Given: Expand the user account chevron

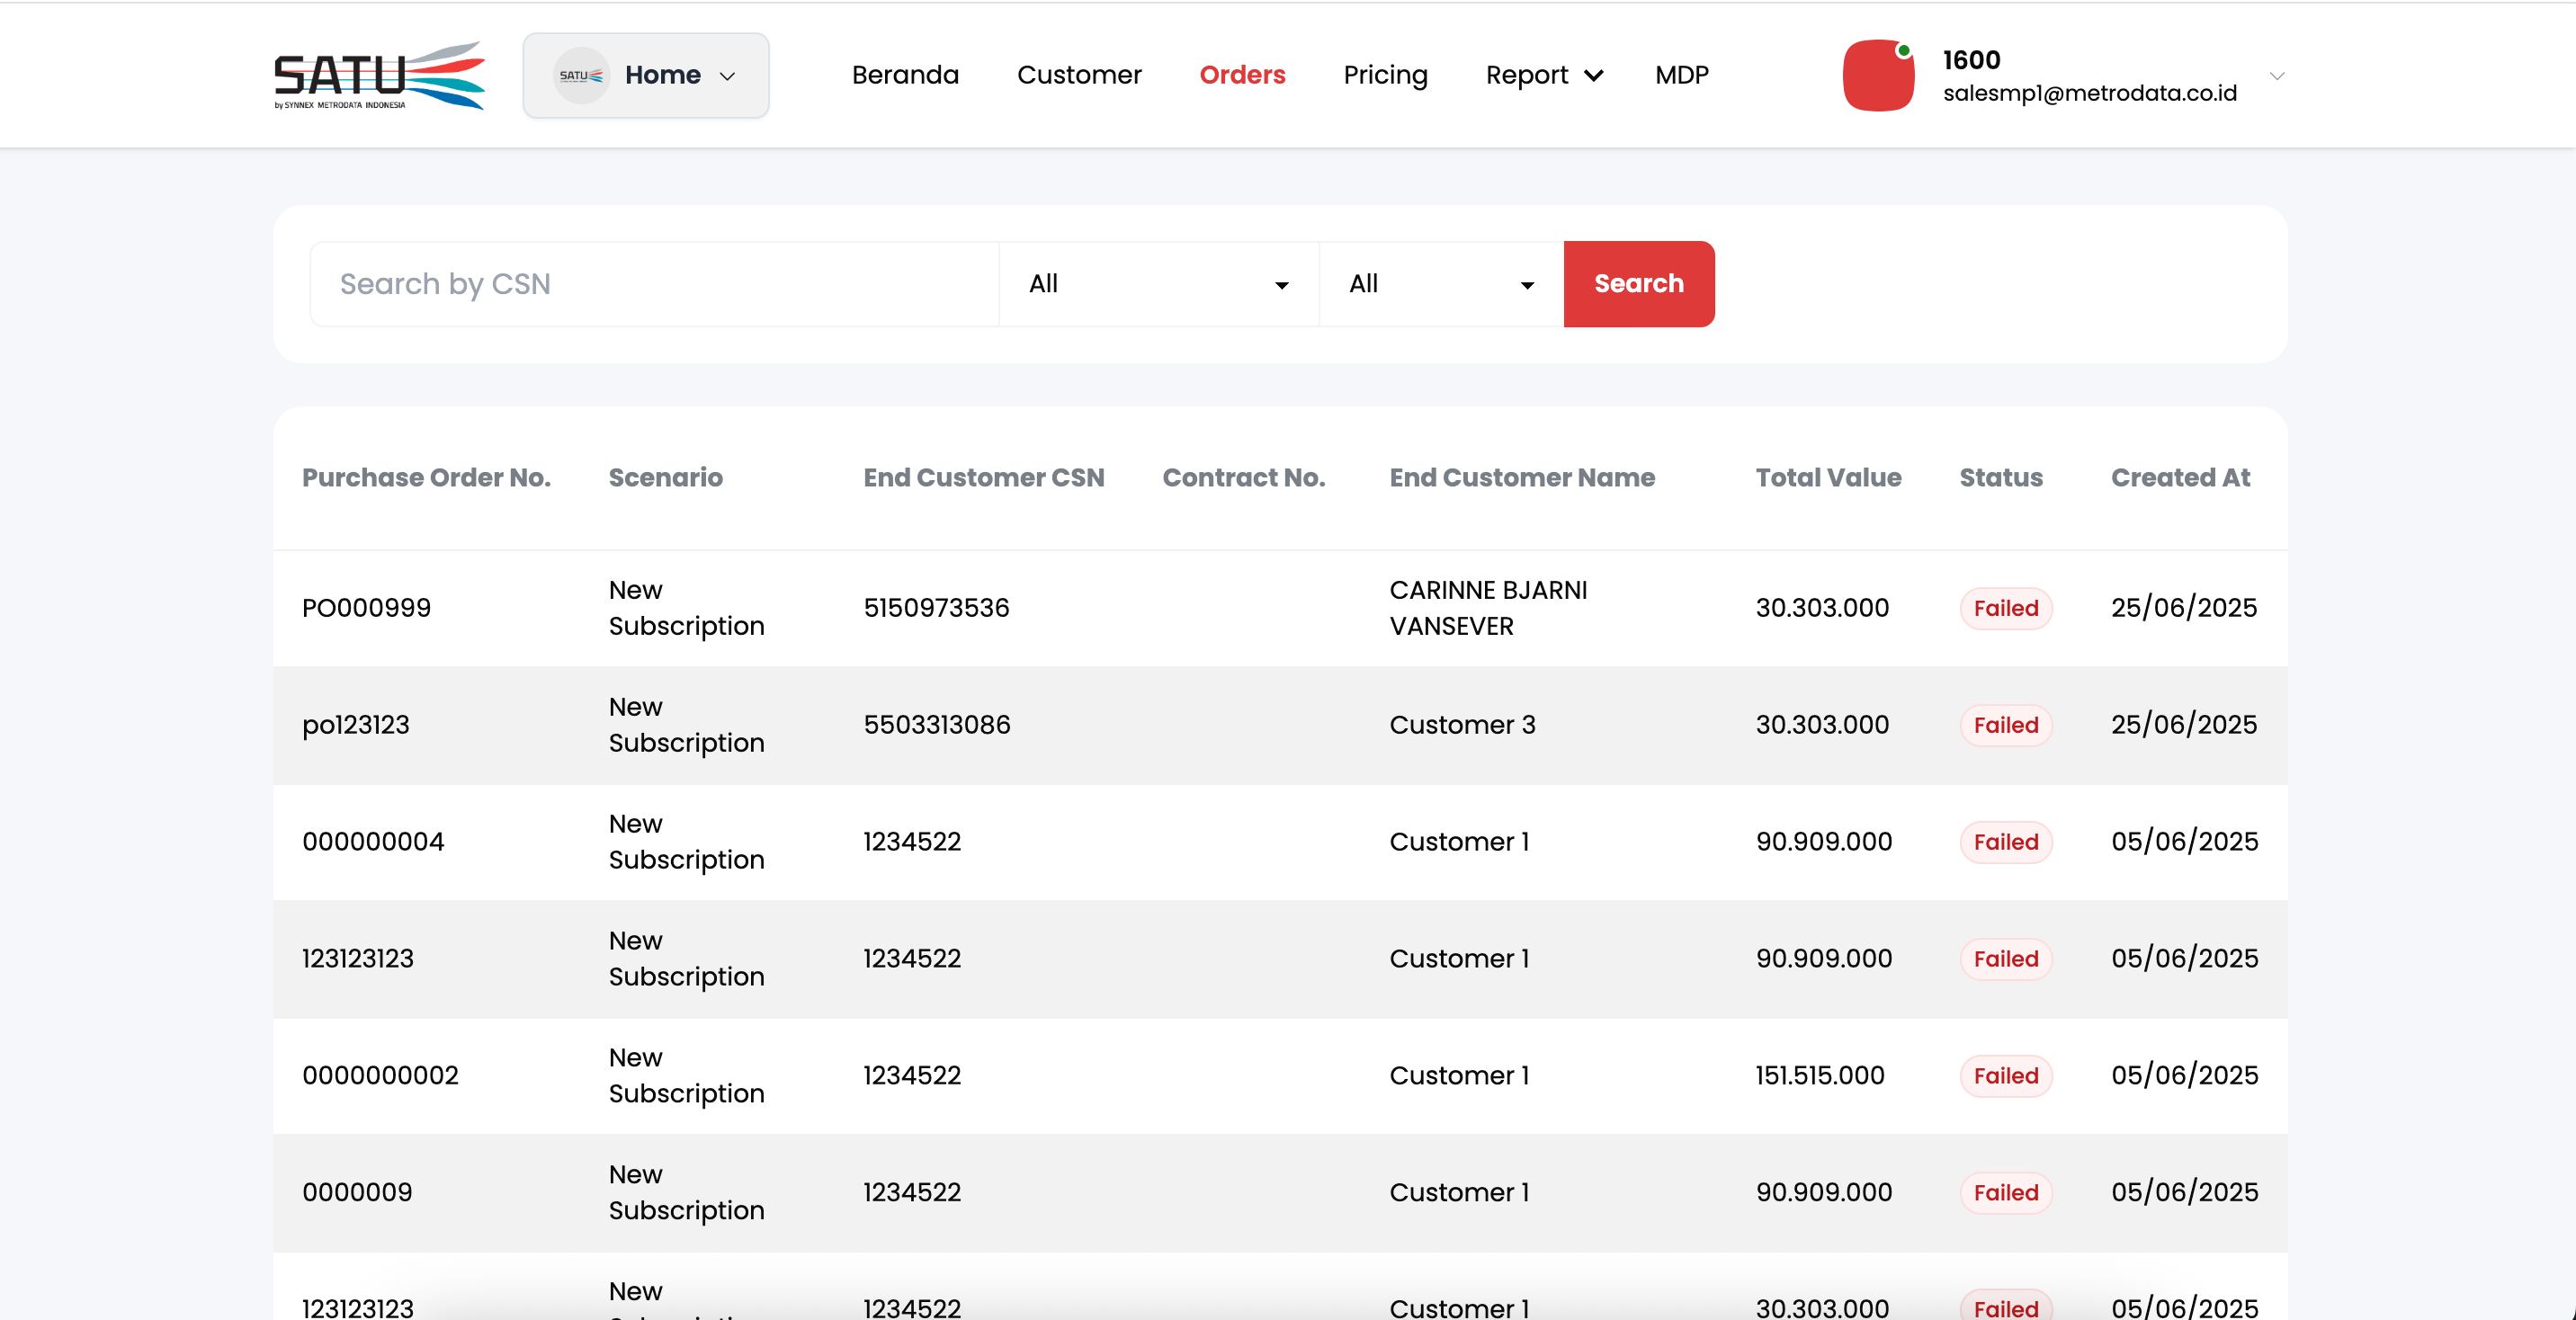Looking at the screenshot, I should point(2276,76).
